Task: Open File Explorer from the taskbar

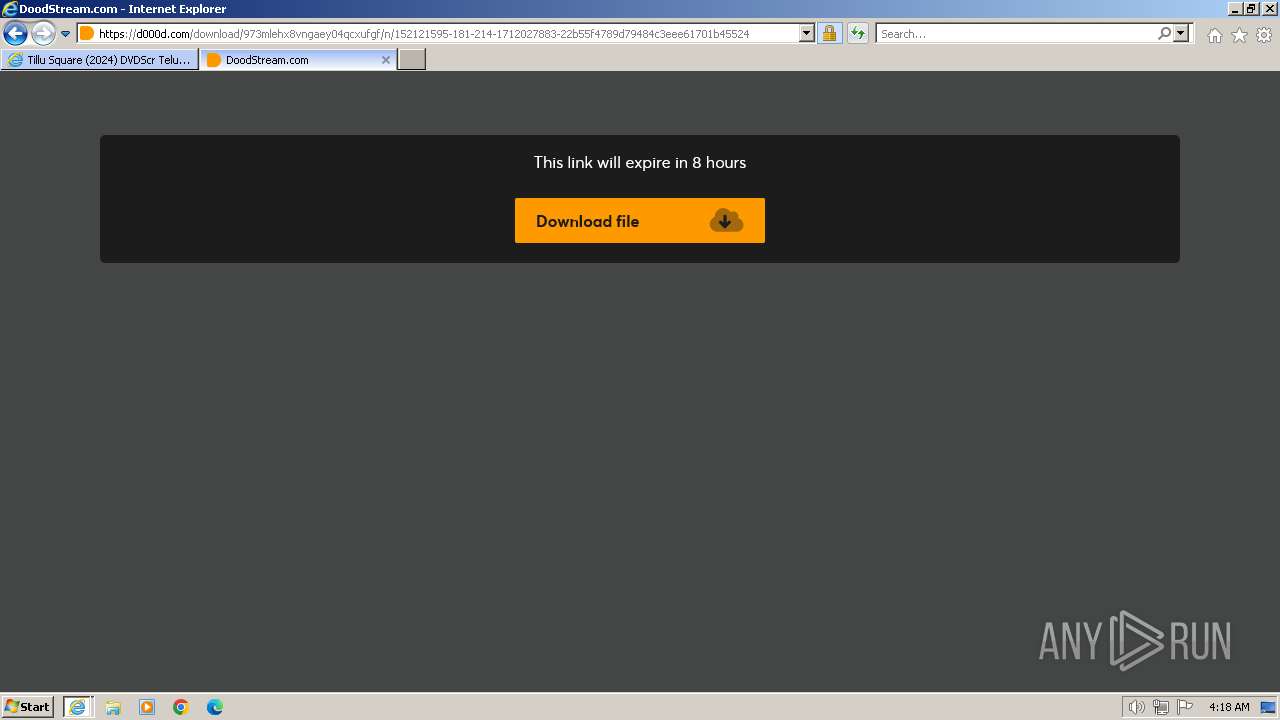Action: tap(113, 707)
